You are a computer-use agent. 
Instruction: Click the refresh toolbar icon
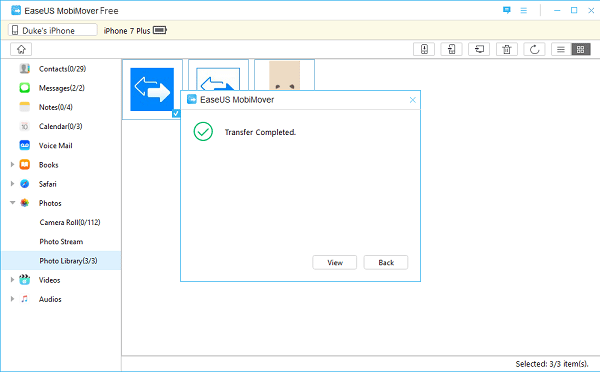pyautogui.click(x=535, y=49)
